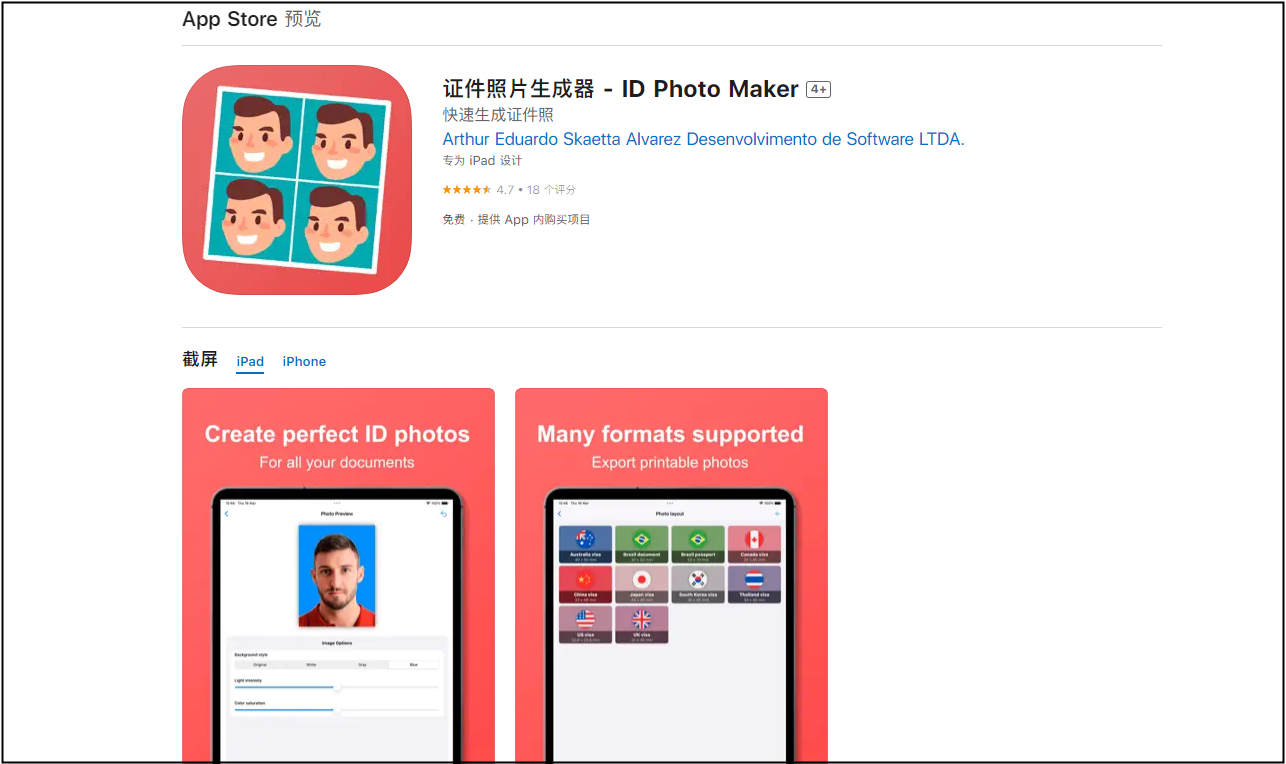The height and width of the screenshot is (764, 1286).
Task: Select the Brazil passport flag tile
Action: (698, 544)
